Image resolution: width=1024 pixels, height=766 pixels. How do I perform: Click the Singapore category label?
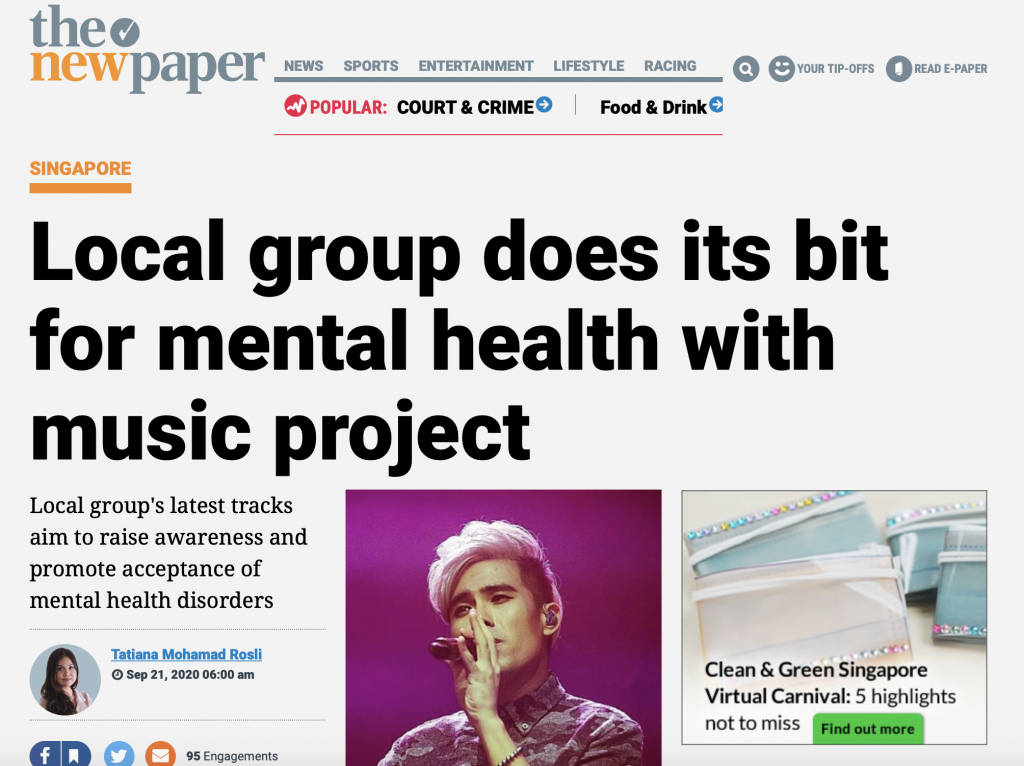(80, 168)
